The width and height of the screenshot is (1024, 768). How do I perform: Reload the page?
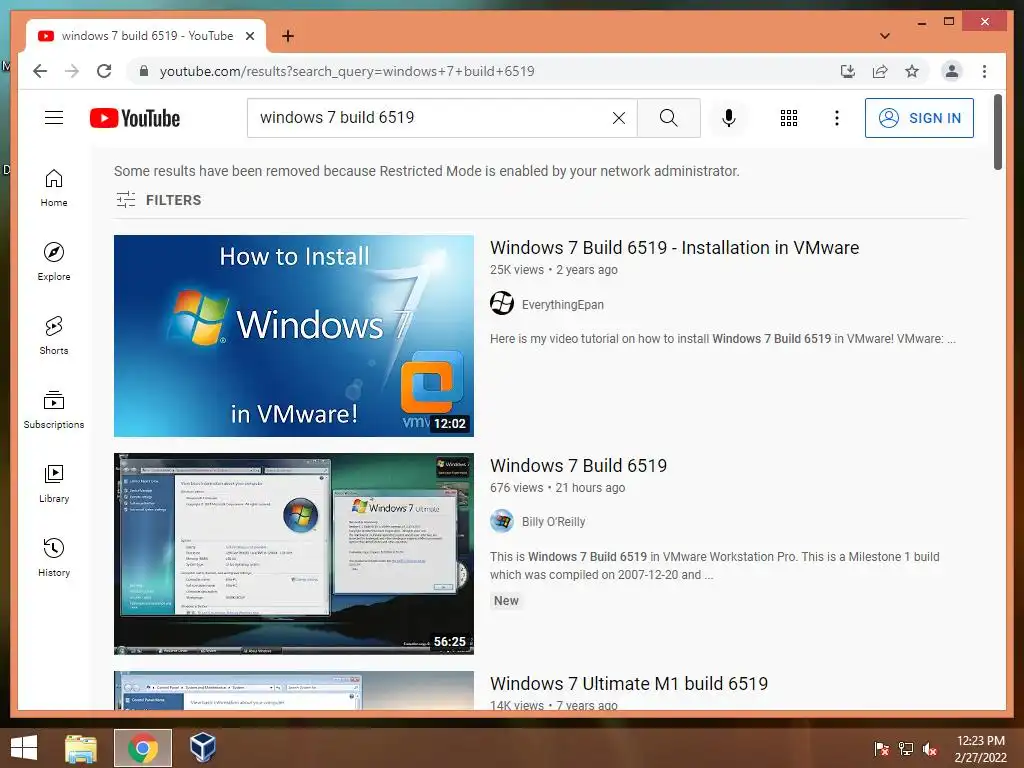[x=104, y=71]
